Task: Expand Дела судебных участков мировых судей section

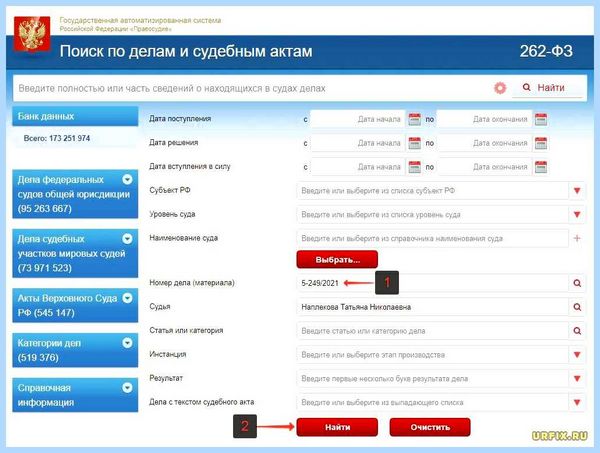Action: [127, 239]
